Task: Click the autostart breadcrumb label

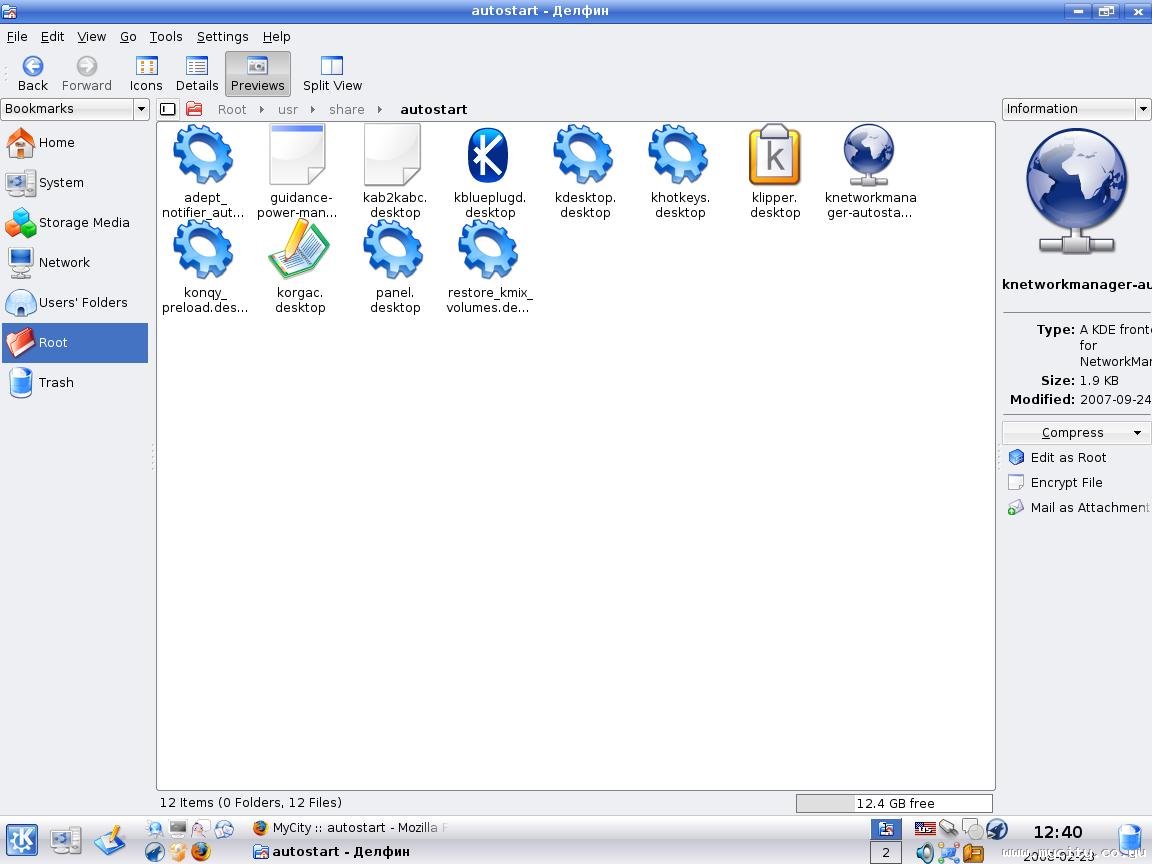Action: 433,109
